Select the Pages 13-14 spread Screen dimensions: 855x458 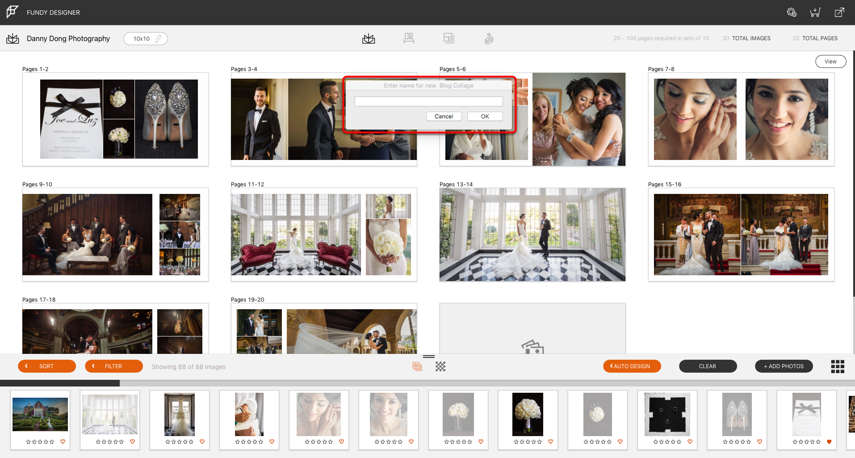pos(533,234)
